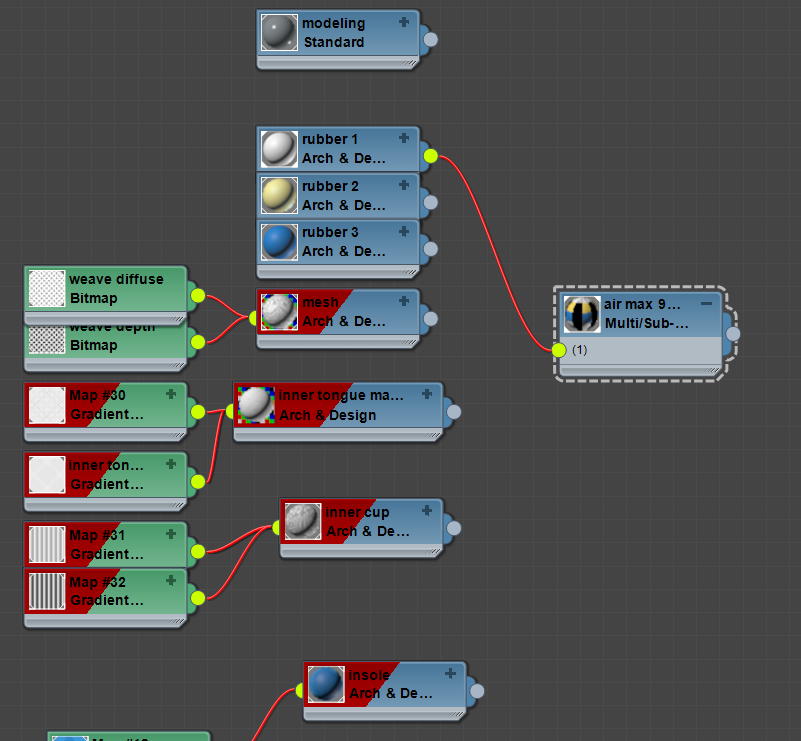Expand the inner ton... gradient node
801x741 pixels.
[171, 464]
